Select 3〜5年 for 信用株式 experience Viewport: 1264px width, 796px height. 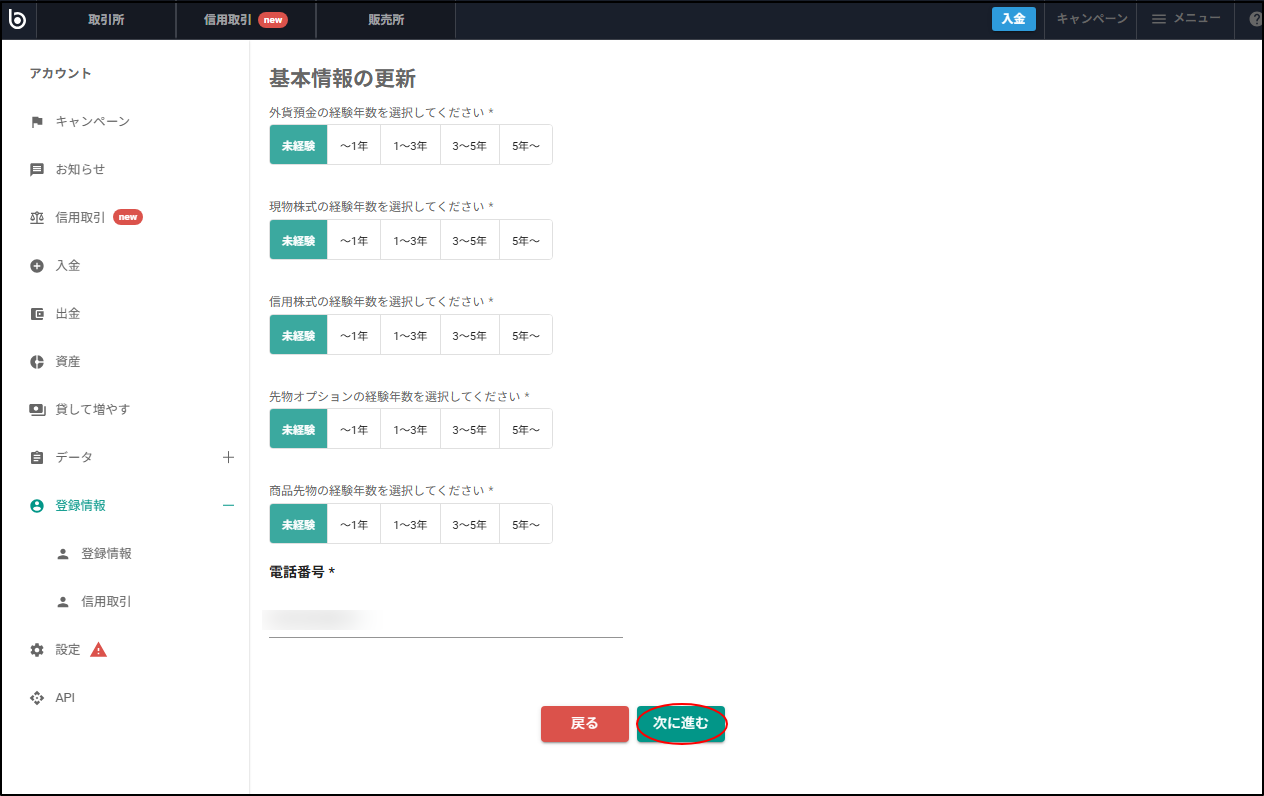470,335
